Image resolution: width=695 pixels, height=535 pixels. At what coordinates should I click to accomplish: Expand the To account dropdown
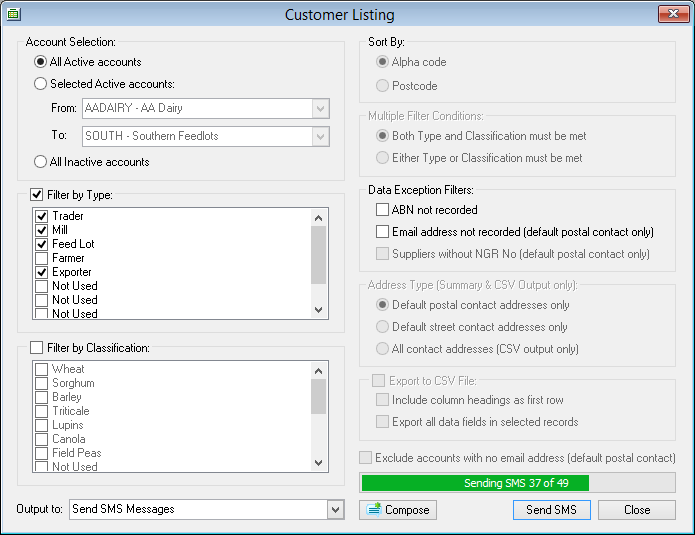point(320,136)
